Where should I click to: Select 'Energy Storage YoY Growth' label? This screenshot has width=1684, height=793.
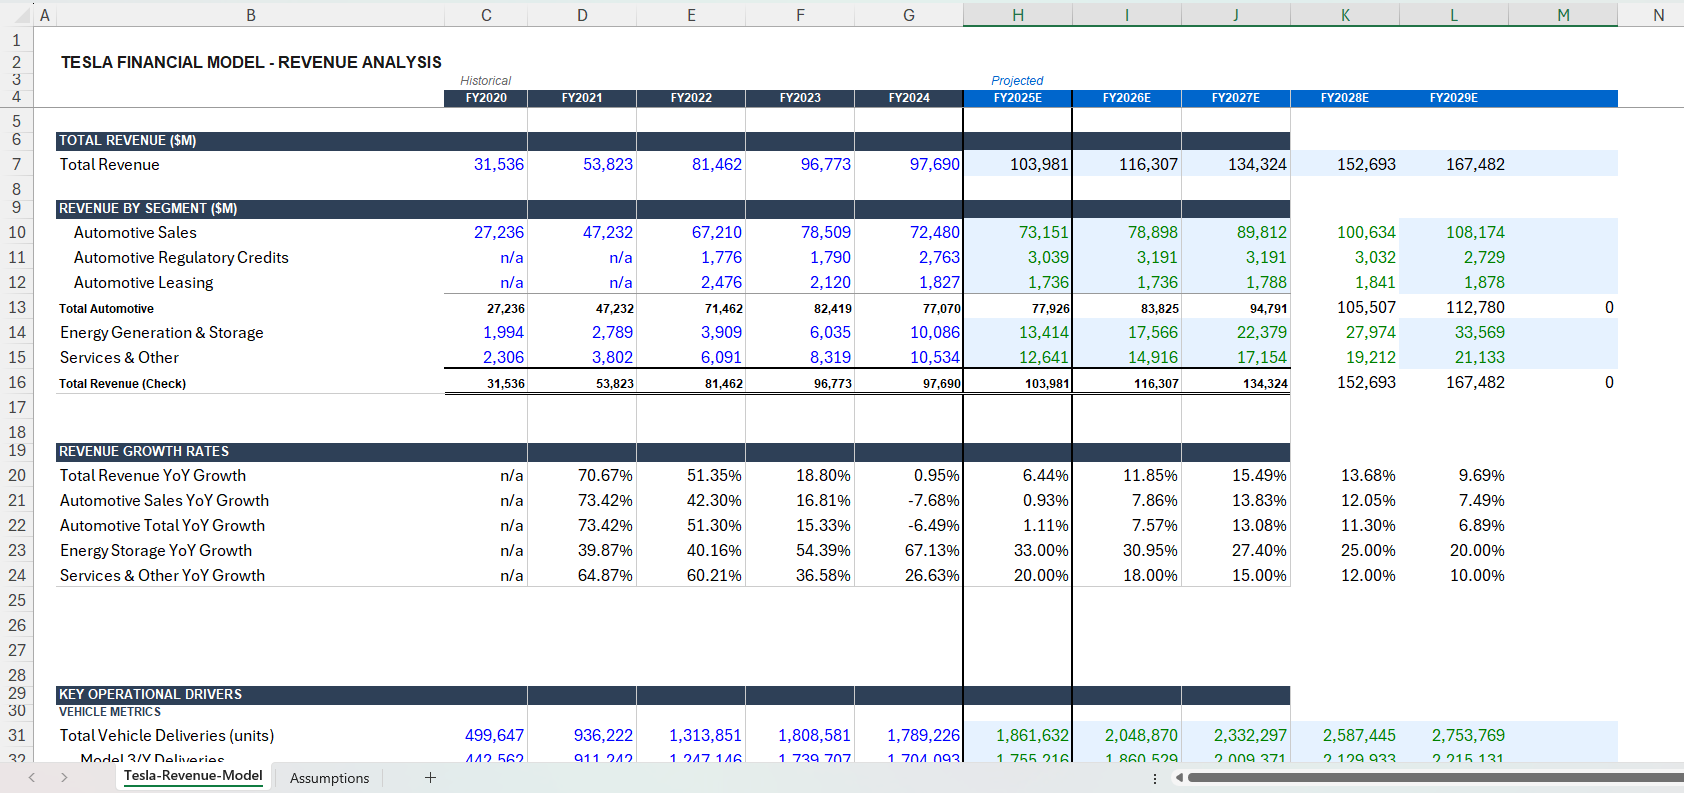click(155, 550)
